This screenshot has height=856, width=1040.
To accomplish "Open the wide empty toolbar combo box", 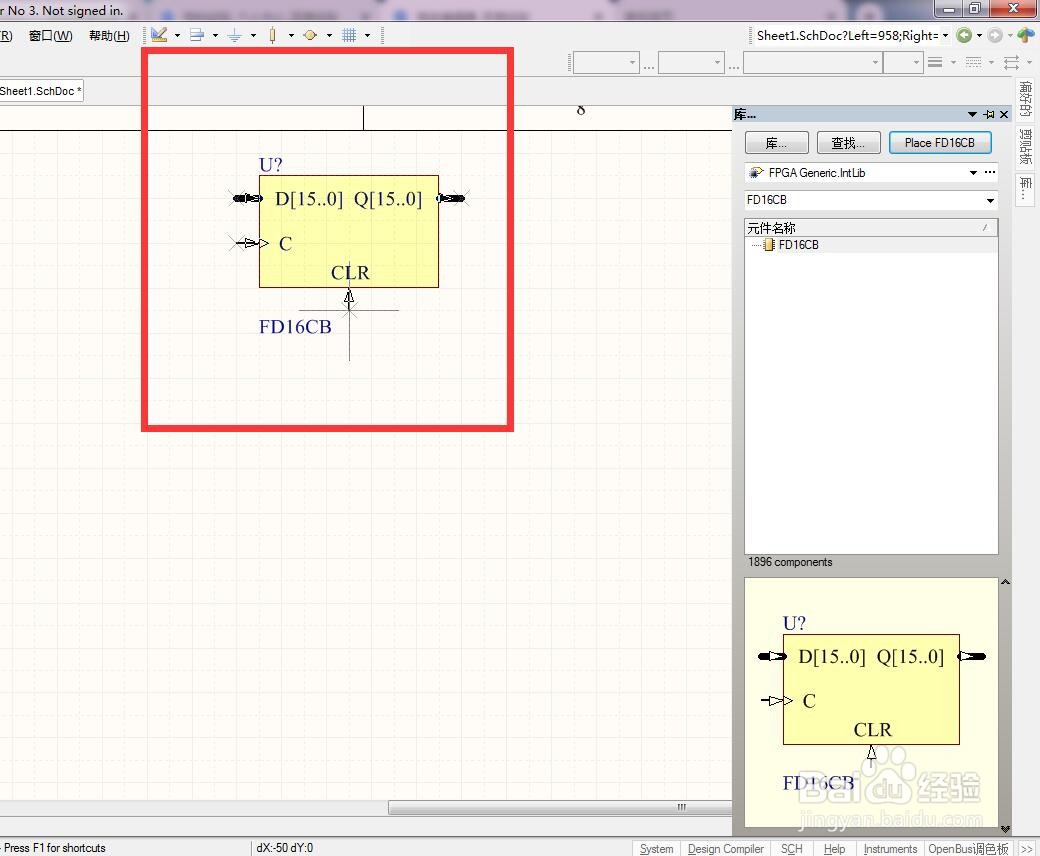I will [812, 62].
